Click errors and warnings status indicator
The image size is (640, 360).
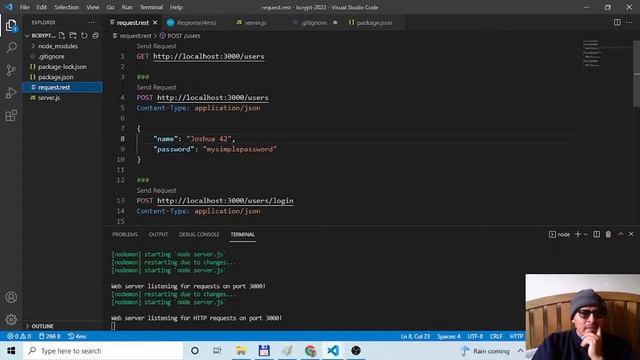tap(19, 336)
